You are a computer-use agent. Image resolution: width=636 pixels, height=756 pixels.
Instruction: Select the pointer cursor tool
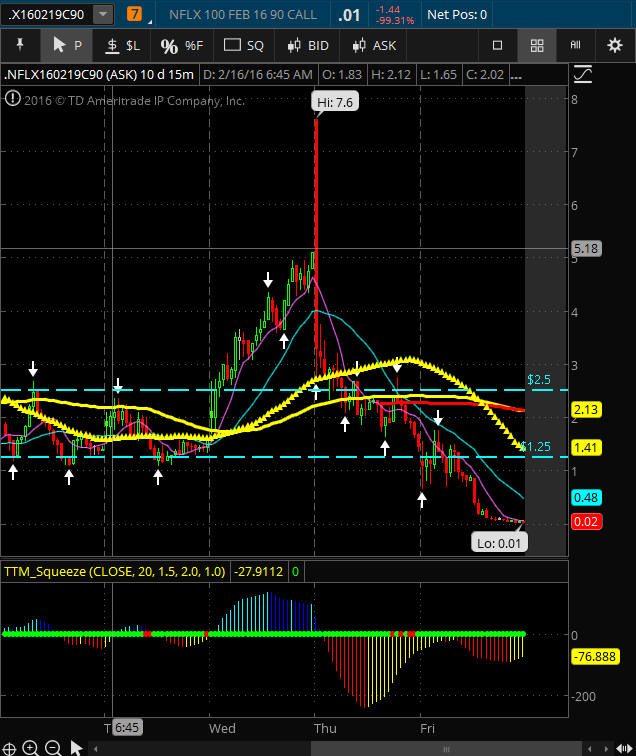pos(67,45)
